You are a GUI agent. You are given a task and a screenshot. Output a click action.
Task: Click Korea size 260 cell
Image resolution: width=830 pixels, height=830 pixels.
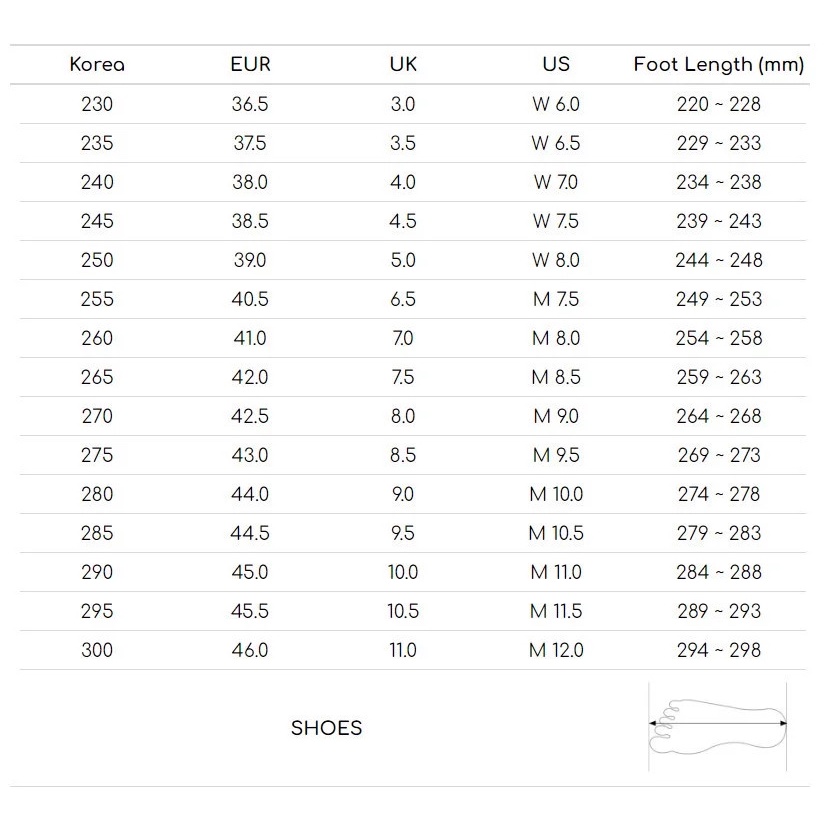[x=97, y=338]
